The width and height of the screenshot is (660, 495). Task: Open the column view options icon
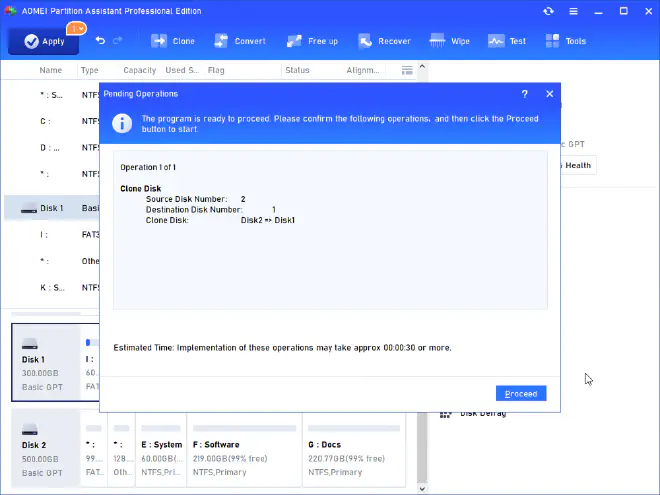pyautogui.click(x=407, y=71)
